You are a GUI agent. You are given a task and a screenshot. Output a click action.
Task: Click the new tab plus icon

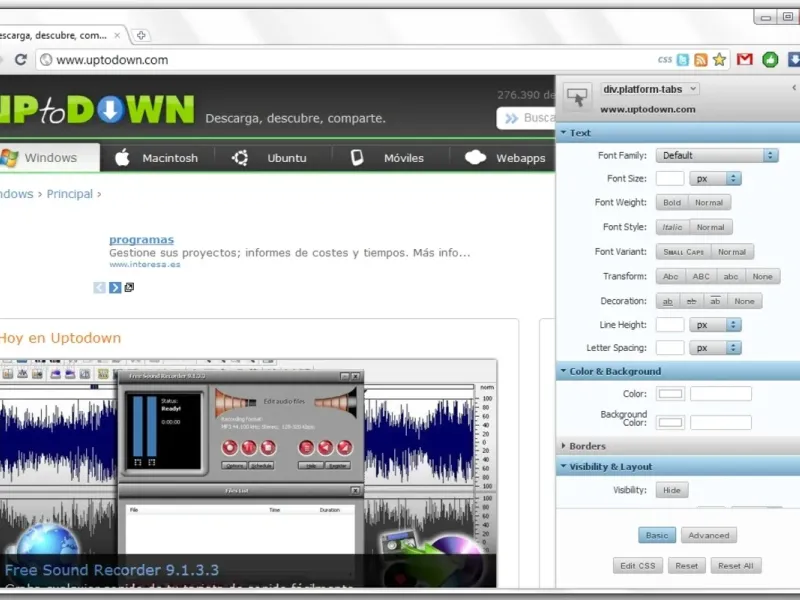coord(141,35)
